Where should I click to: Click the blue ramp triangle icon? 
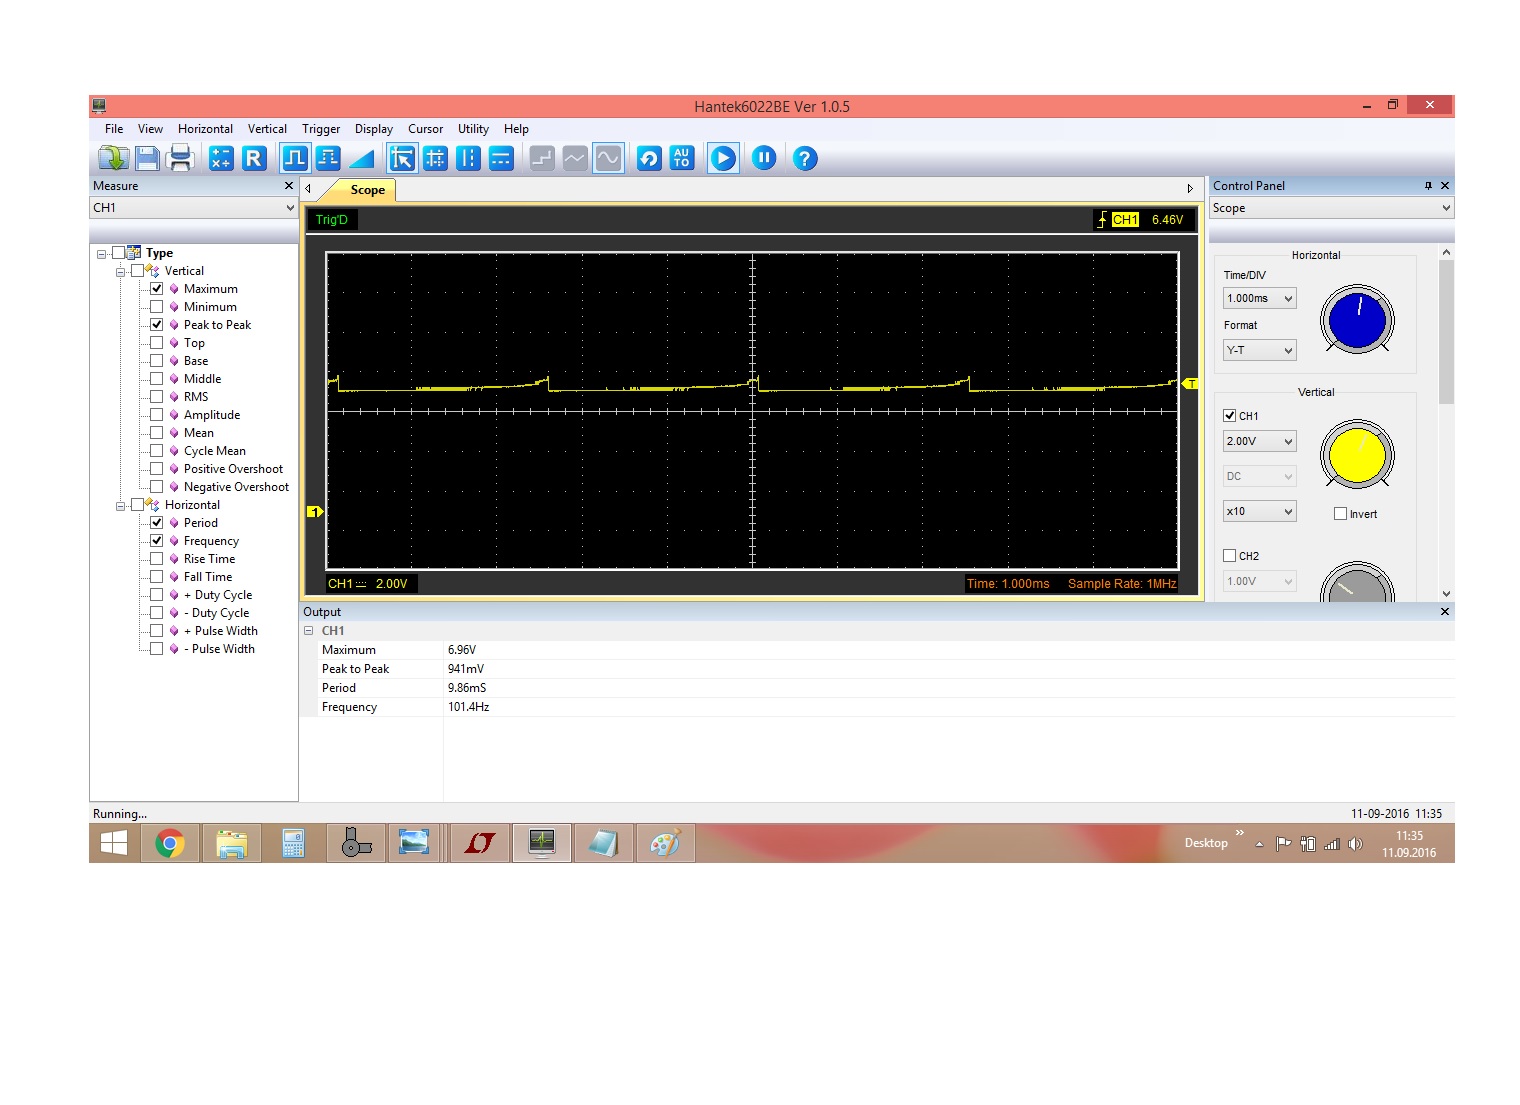[361, 158]
